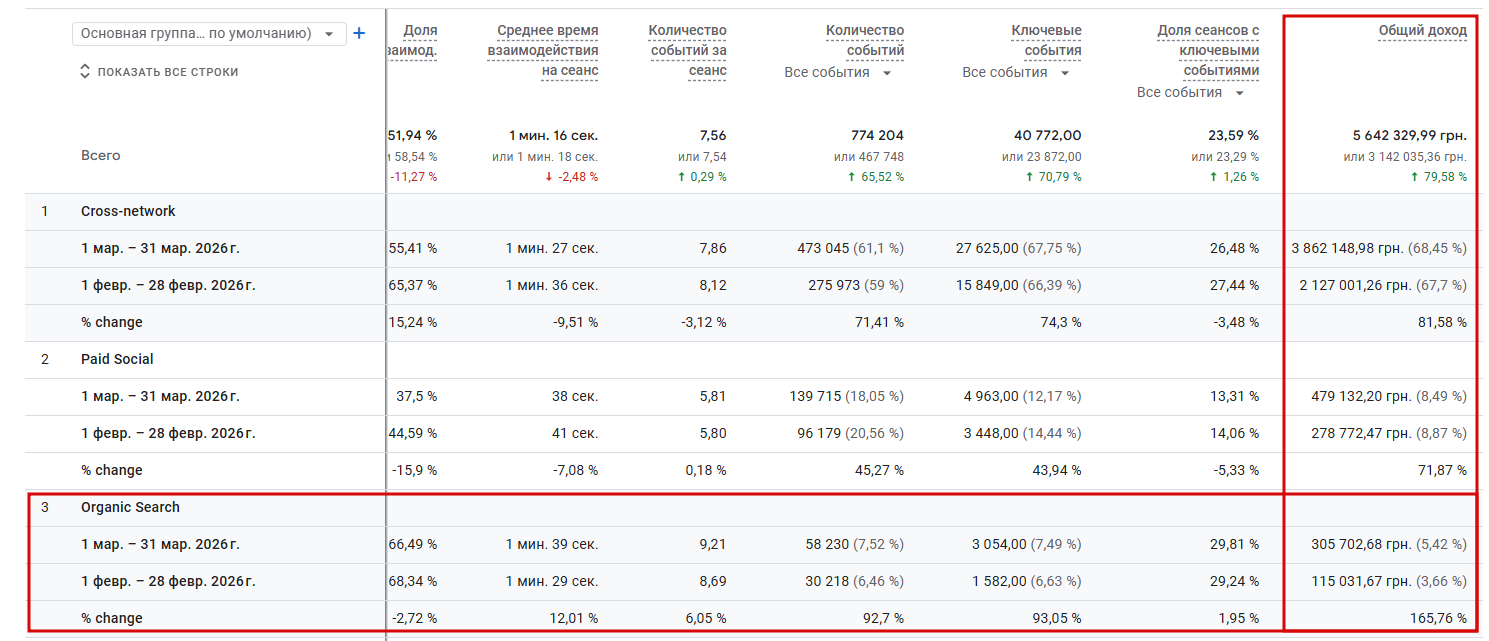Sort by Общий доход column header
Viewport: 1489px width, 641px height.
tap(1422, 31)
